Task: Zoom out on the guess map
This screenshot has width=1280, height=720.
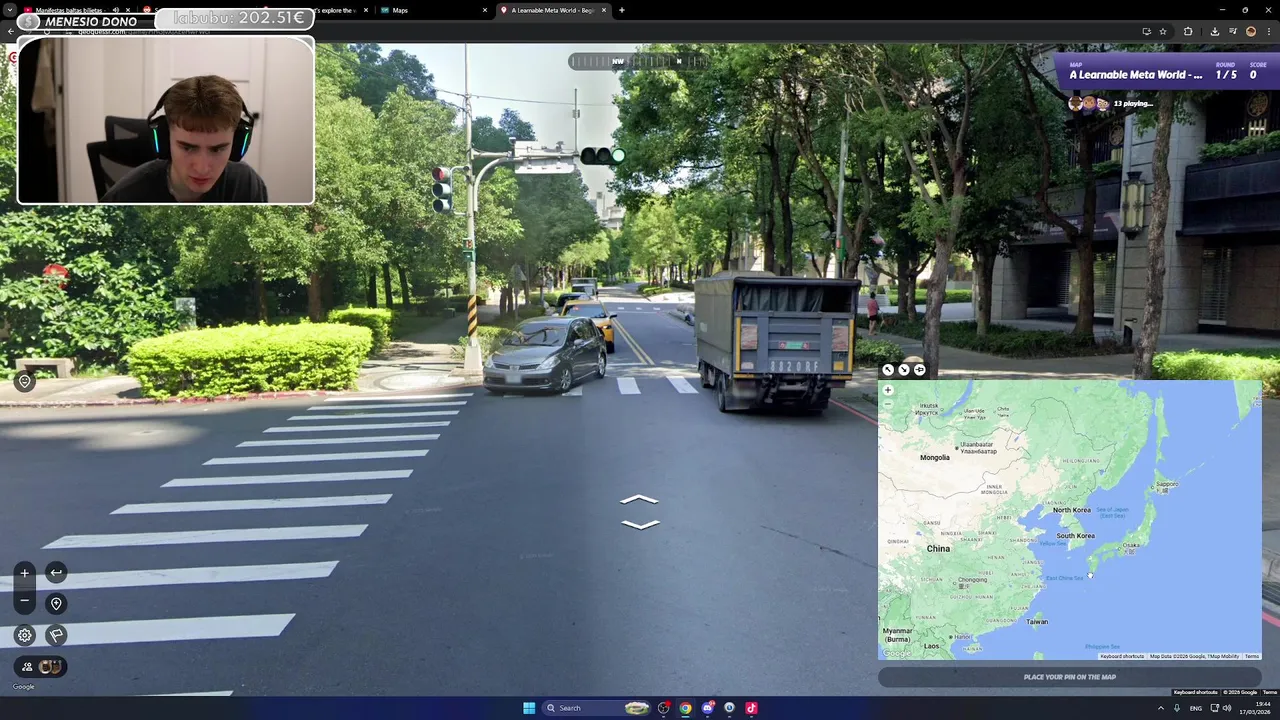Action: click(888, 404)
